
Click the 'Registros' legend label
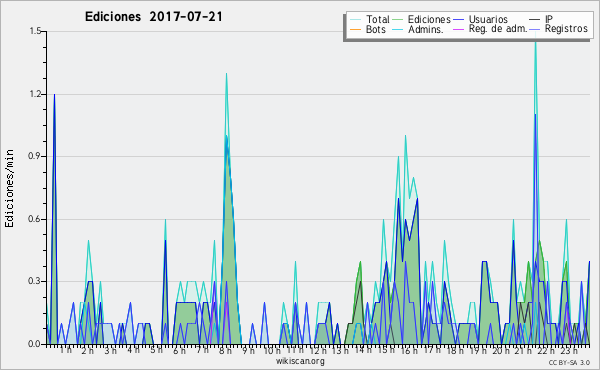click(566, 29)
